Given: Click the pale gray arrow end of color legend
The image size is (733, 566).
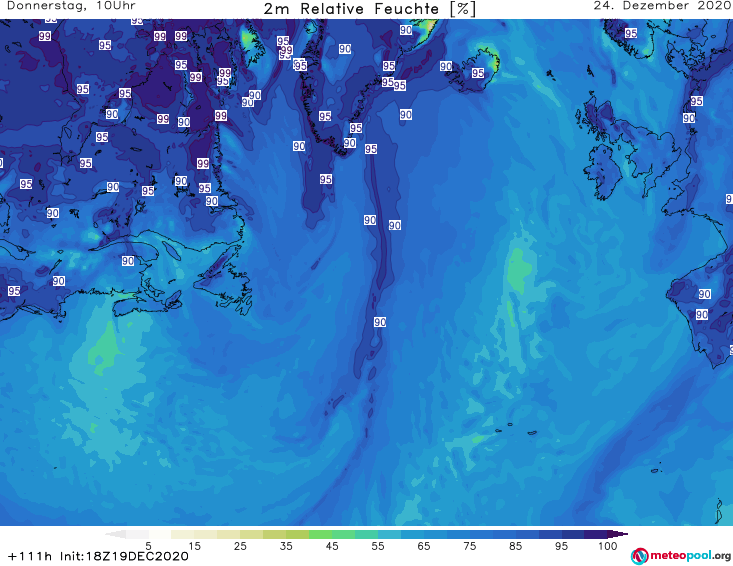Looking at the screenshot, I should click(115, 534).
